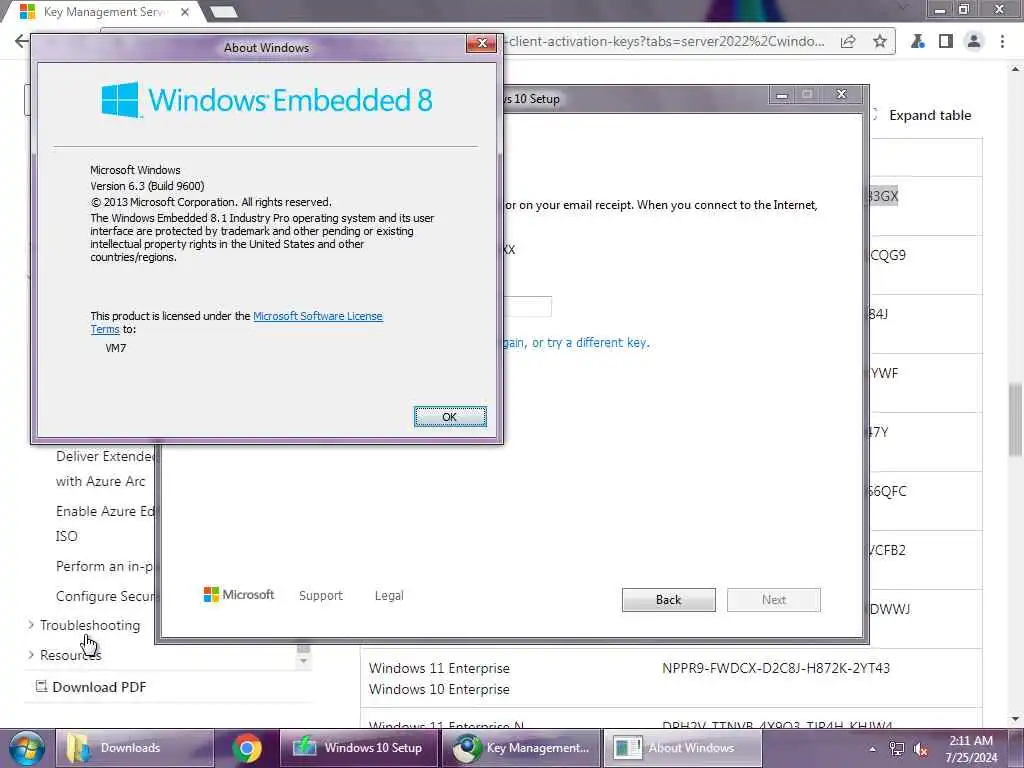1024x768 pixels.
Task: Switch to Windows 10 Setup taskbar button
Action: [x=359, y=748]
